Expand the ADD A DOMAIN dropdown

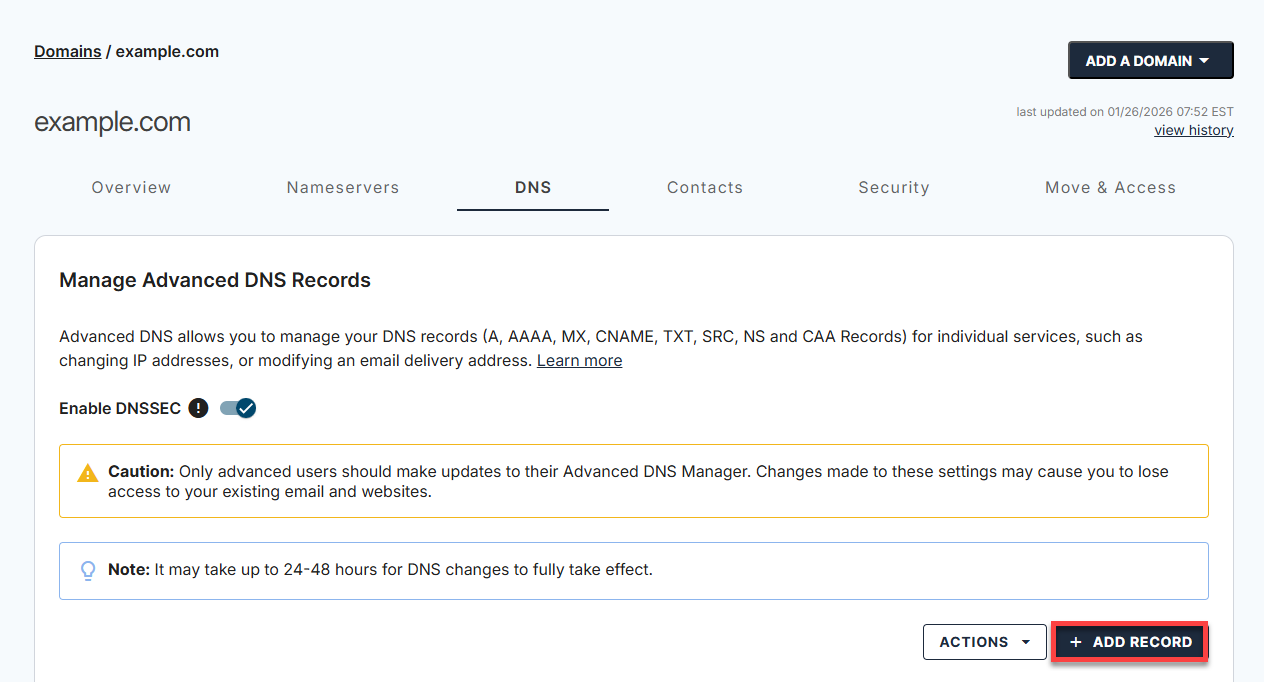1150,60
